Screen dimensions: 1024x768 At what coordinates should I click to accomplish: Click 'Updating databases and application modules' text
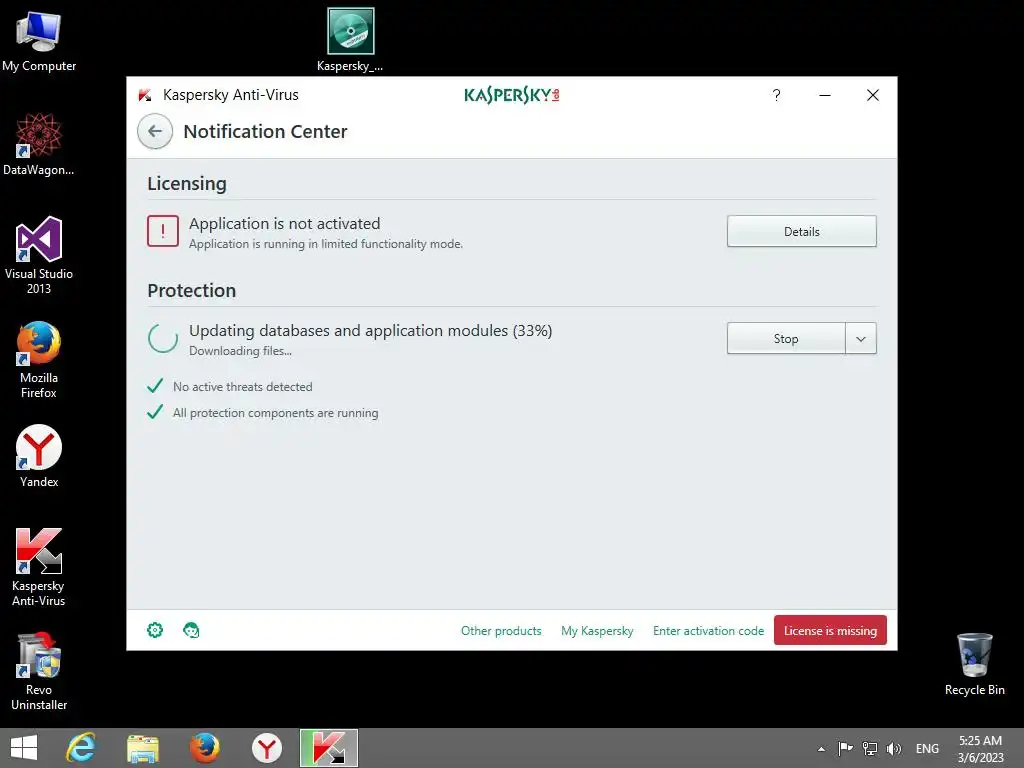pyautogui.click(x=370, y=330)
